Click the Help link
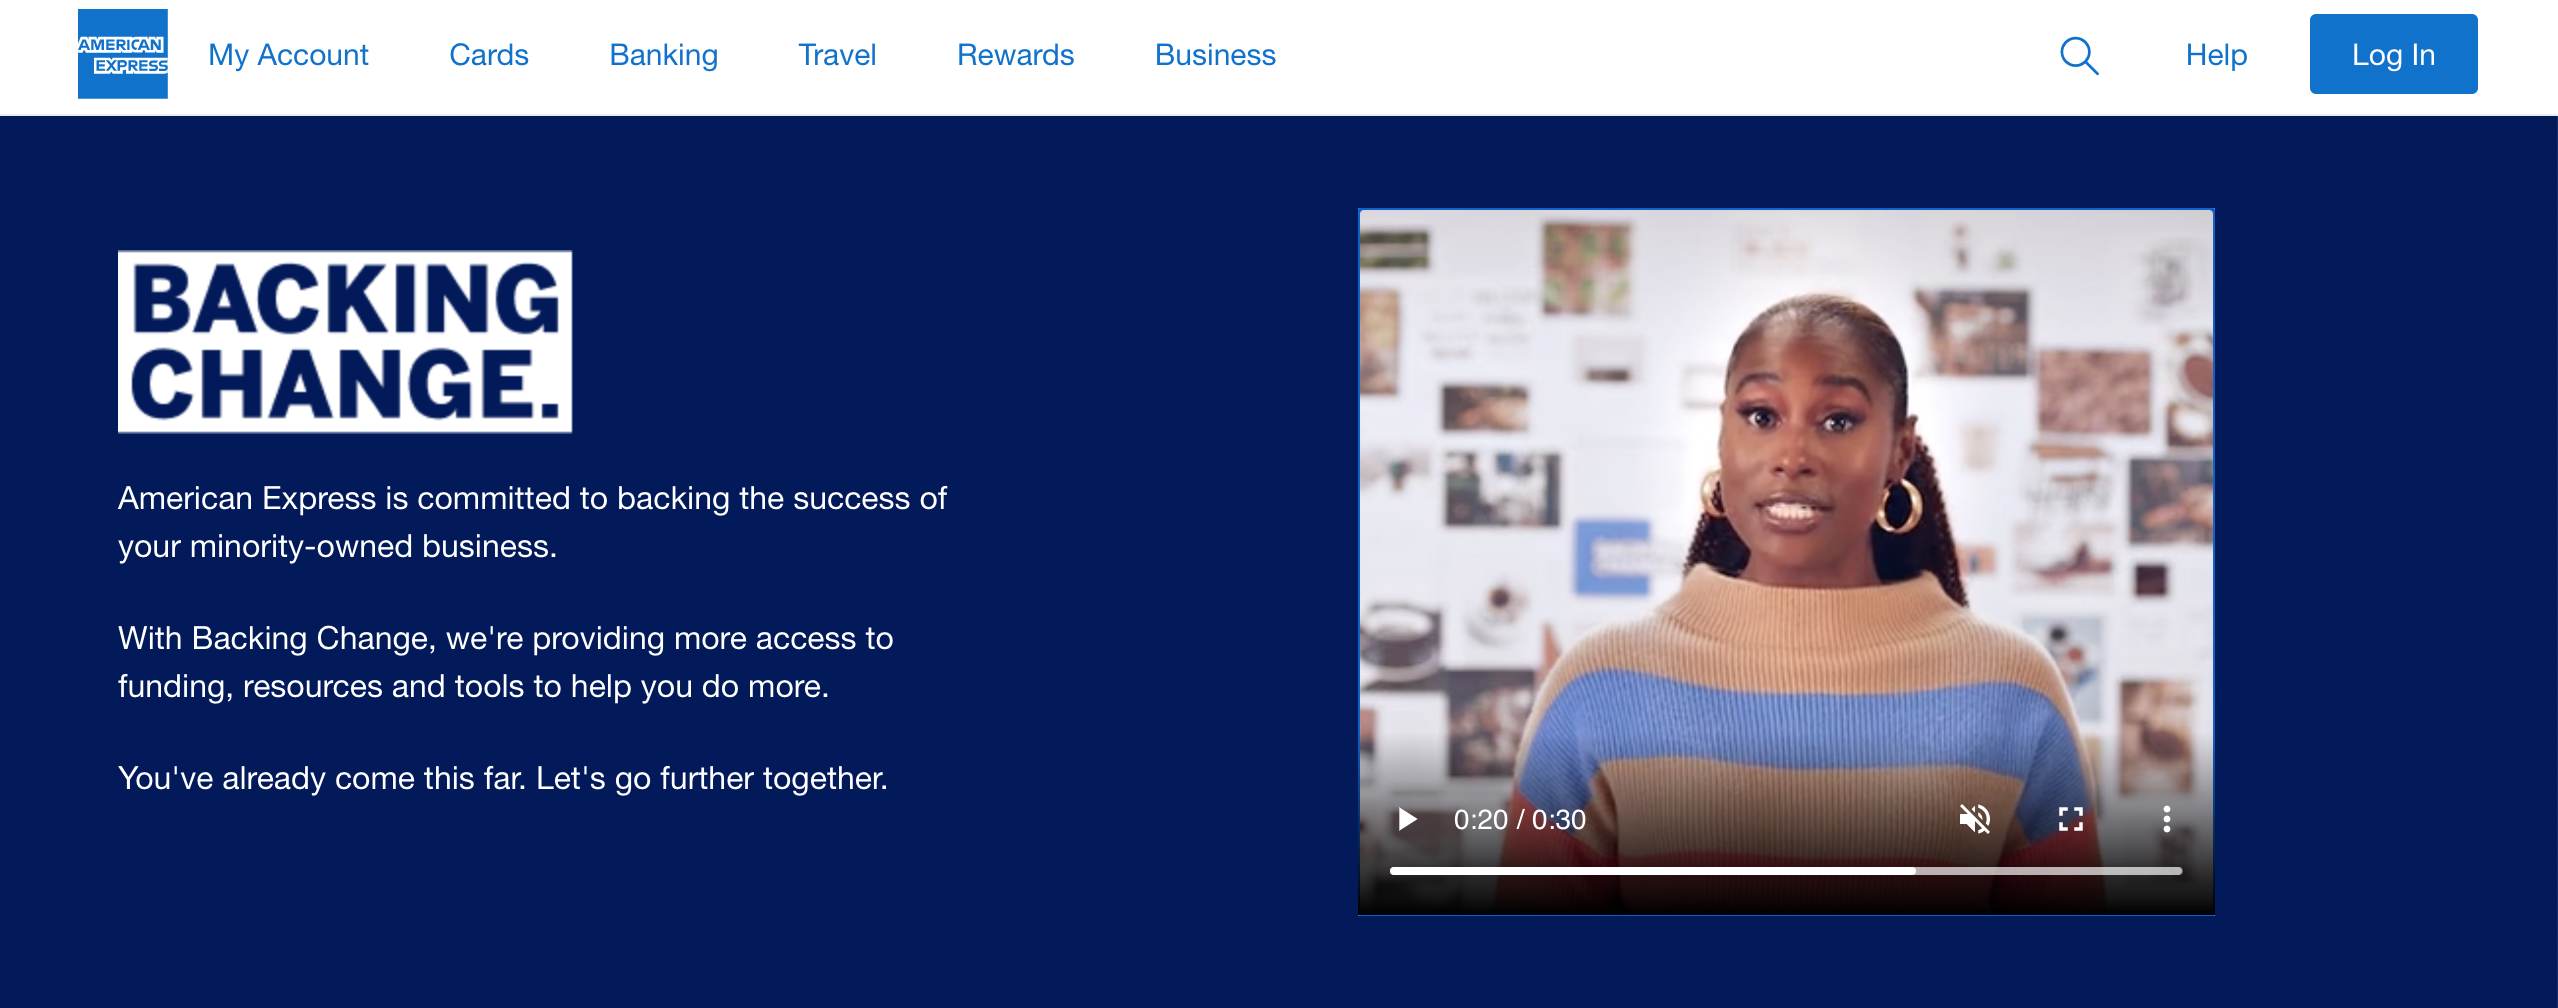Image resolution: width=2558 pixels, height=1008 pixels. click(x=2216, y=55)
